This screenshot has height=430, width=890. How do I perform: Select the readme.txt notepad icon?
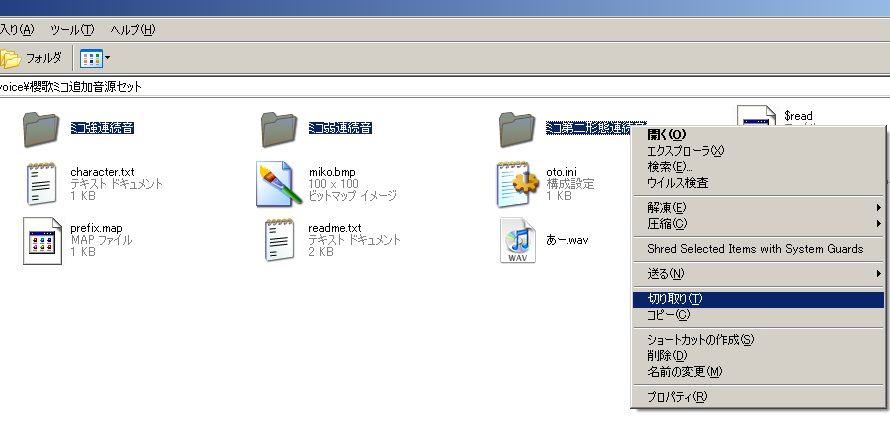[279, 241]
